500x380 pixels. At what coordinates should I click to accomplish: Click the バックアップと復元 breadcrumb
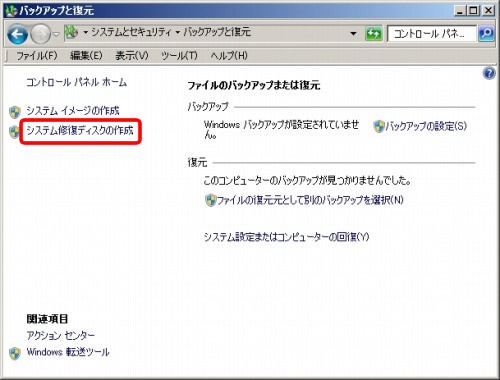tap(217, 32)
